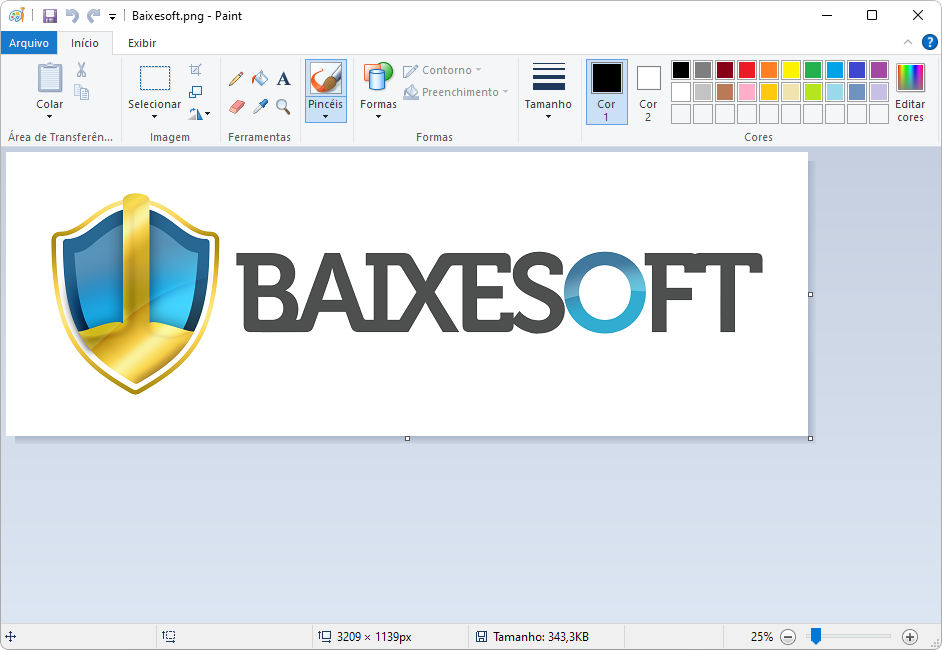Pick the red color swatch
The width and height of the screenshot is (942, 650).
[747, 70]
